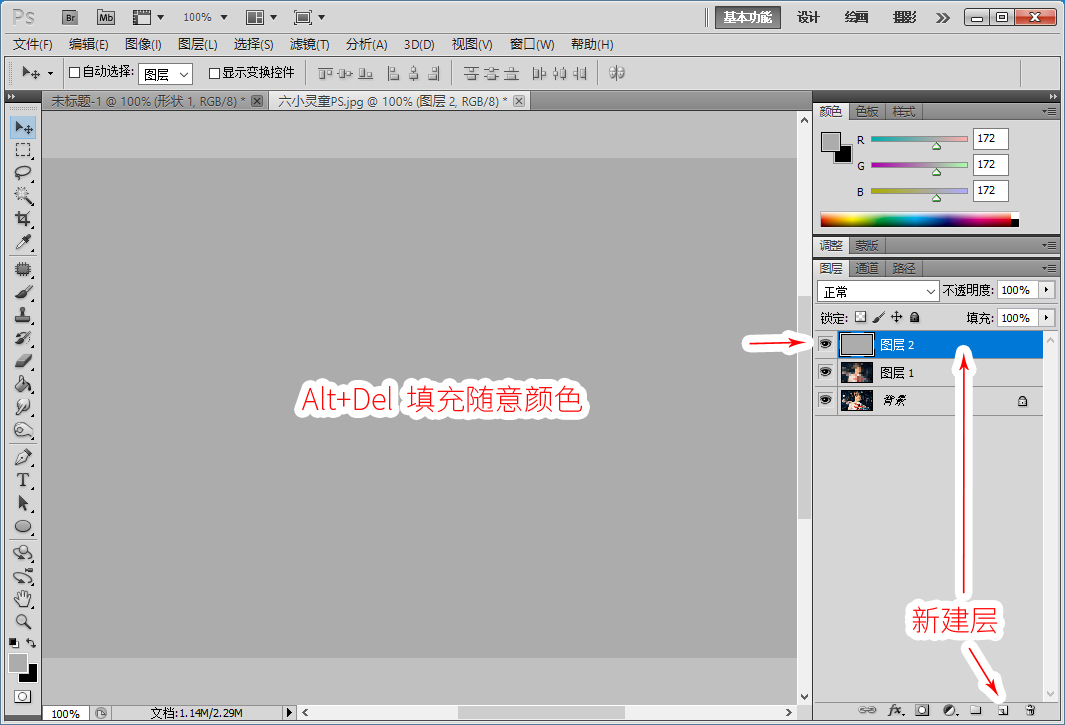Select the Zoom magnifier tool
Image resolution: width=1065 pixels, height=725 pixels.
pos(23,621)
